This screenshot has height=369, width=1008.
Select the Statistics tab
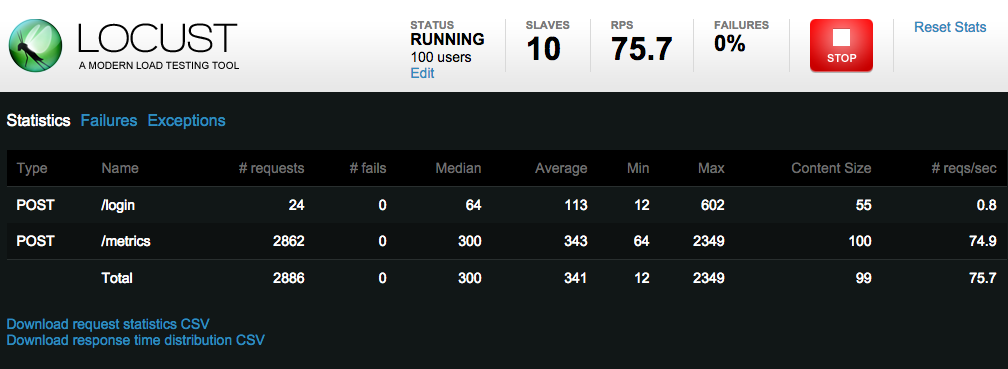click(39, 121)
